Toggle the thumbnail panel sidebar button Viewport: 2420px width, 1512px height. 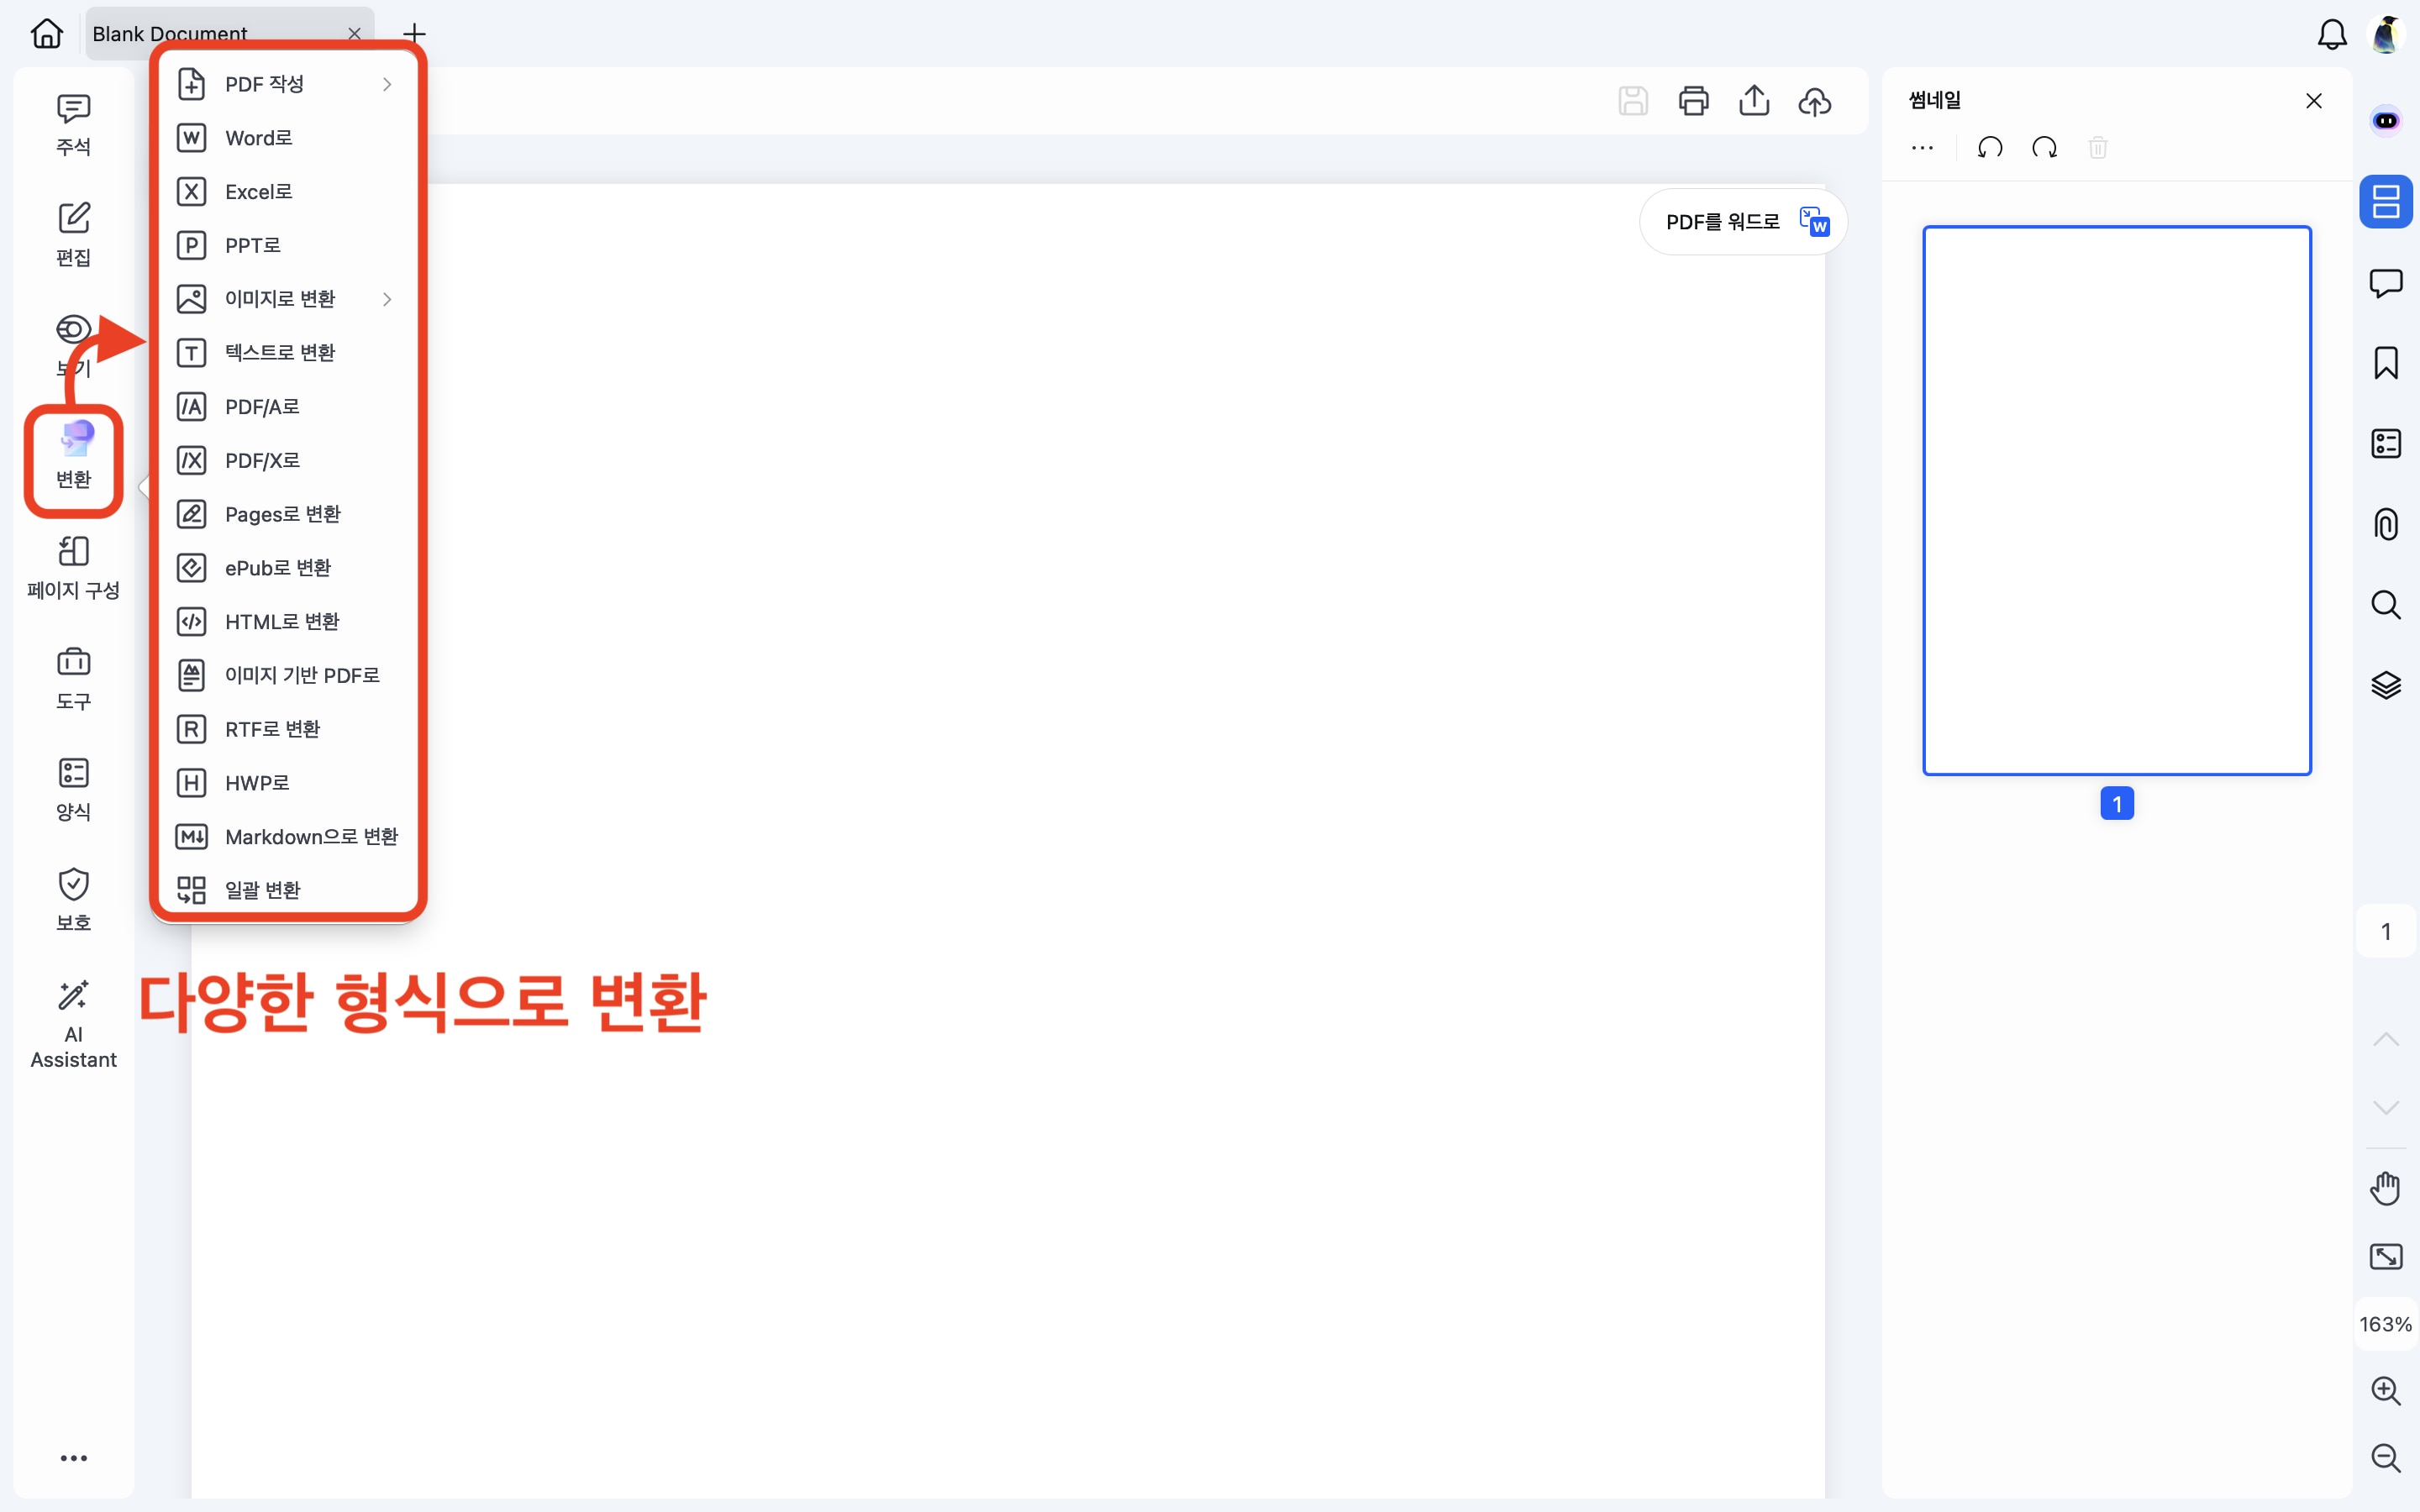[x=2385, y=202]
